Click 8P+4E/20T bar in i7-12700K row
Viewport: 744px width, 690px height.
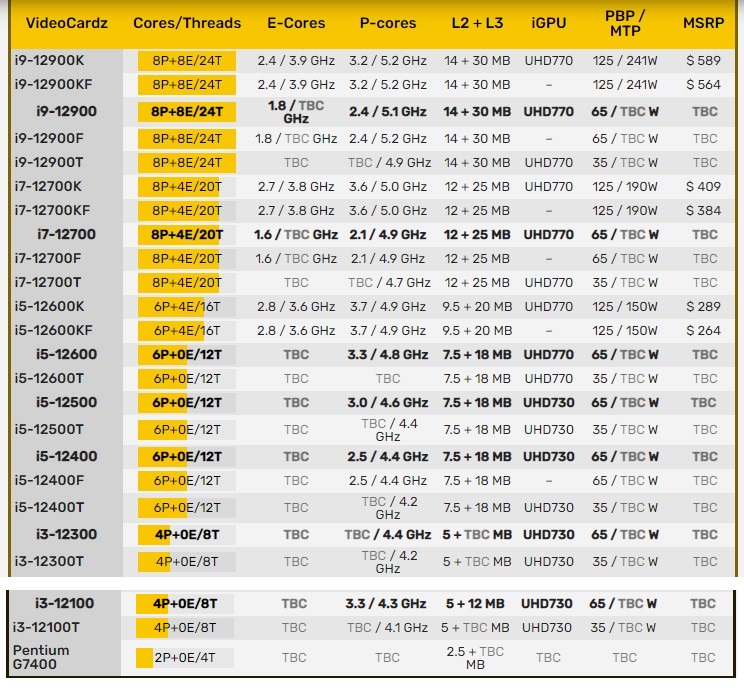tap(187, 186)
